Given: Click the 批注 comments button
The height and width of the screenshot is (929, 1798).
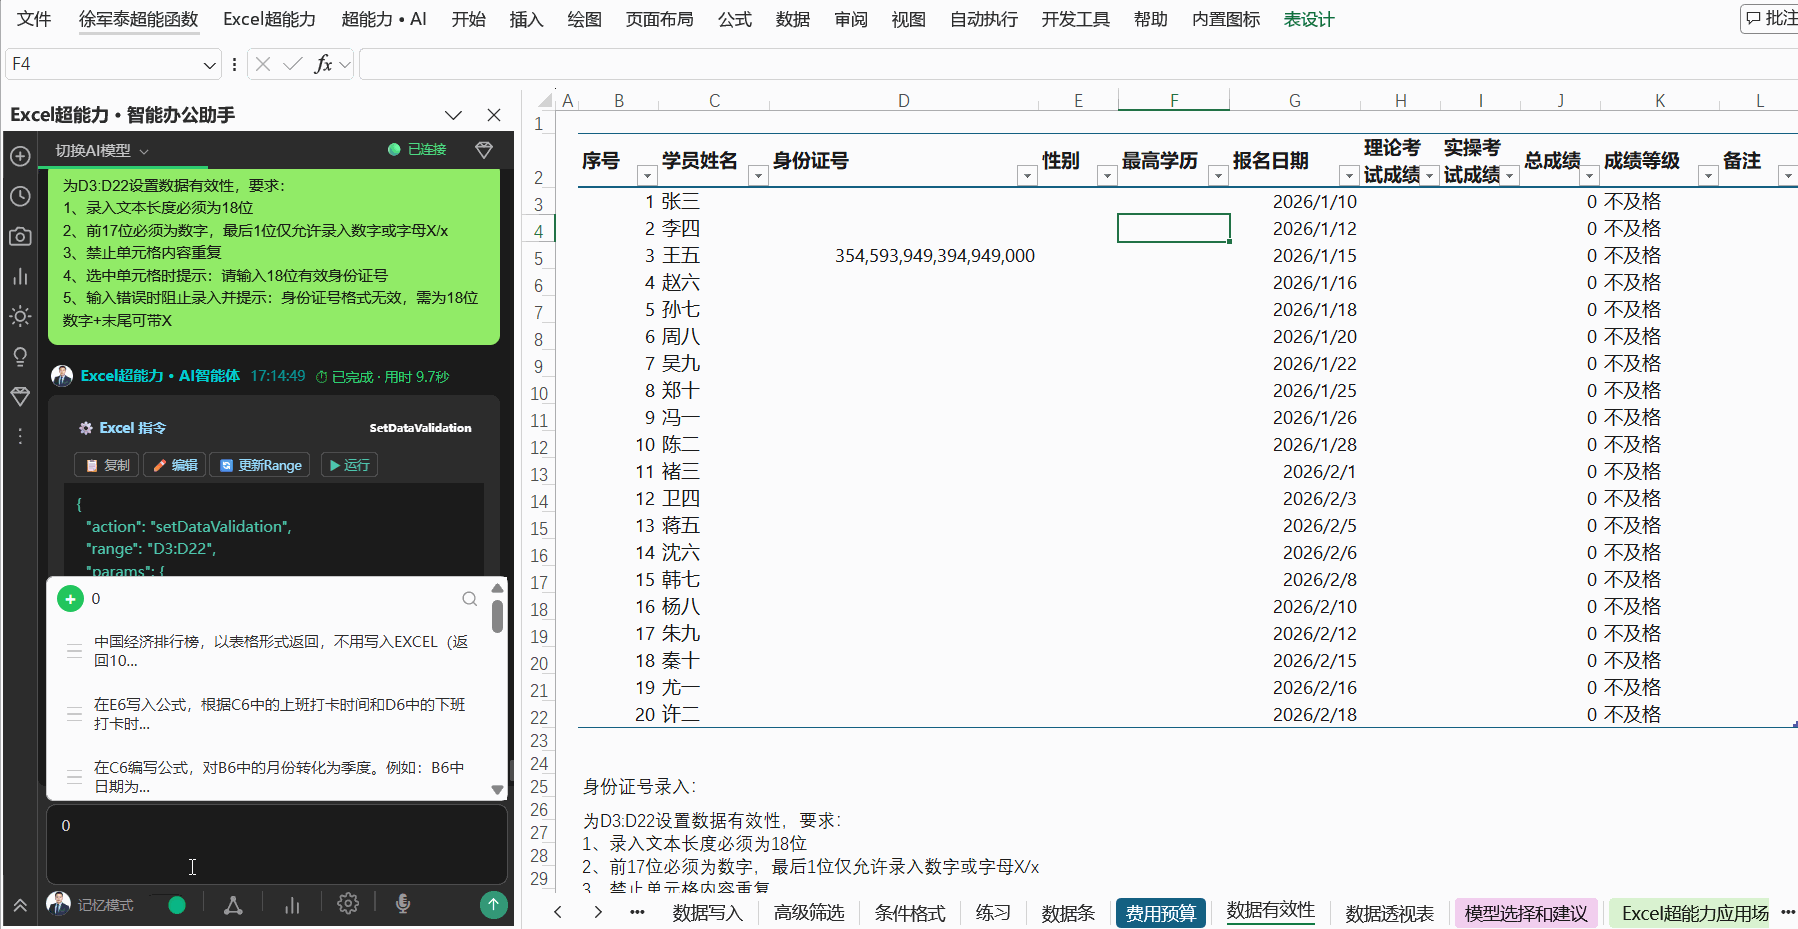Looking at the screenshot, I should coord(1770,18).
